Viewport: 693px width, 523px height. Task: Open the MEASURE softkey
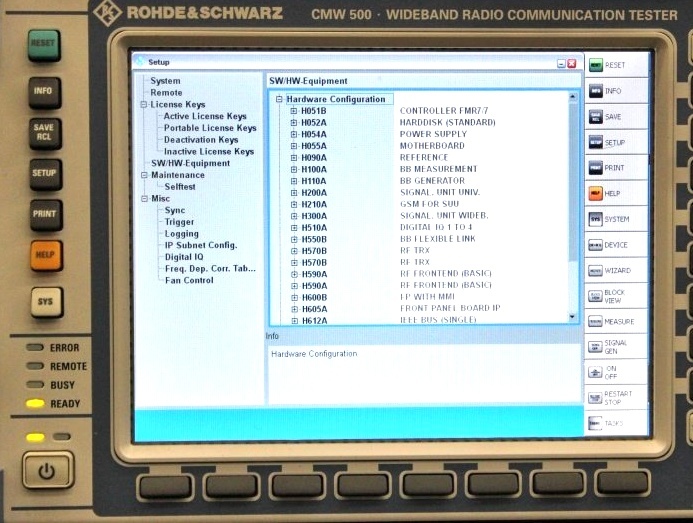[x=617, y=321]
